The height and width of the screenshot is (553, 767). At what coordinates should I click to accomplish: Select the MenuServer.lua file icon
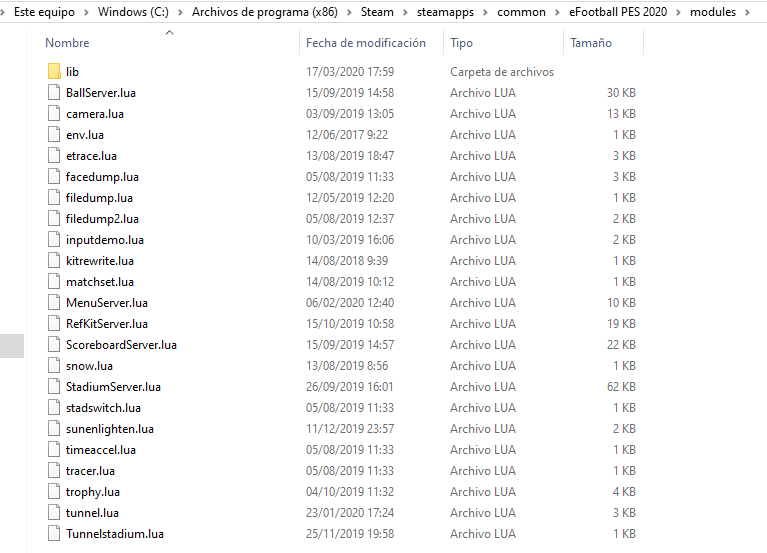[54, 303]
